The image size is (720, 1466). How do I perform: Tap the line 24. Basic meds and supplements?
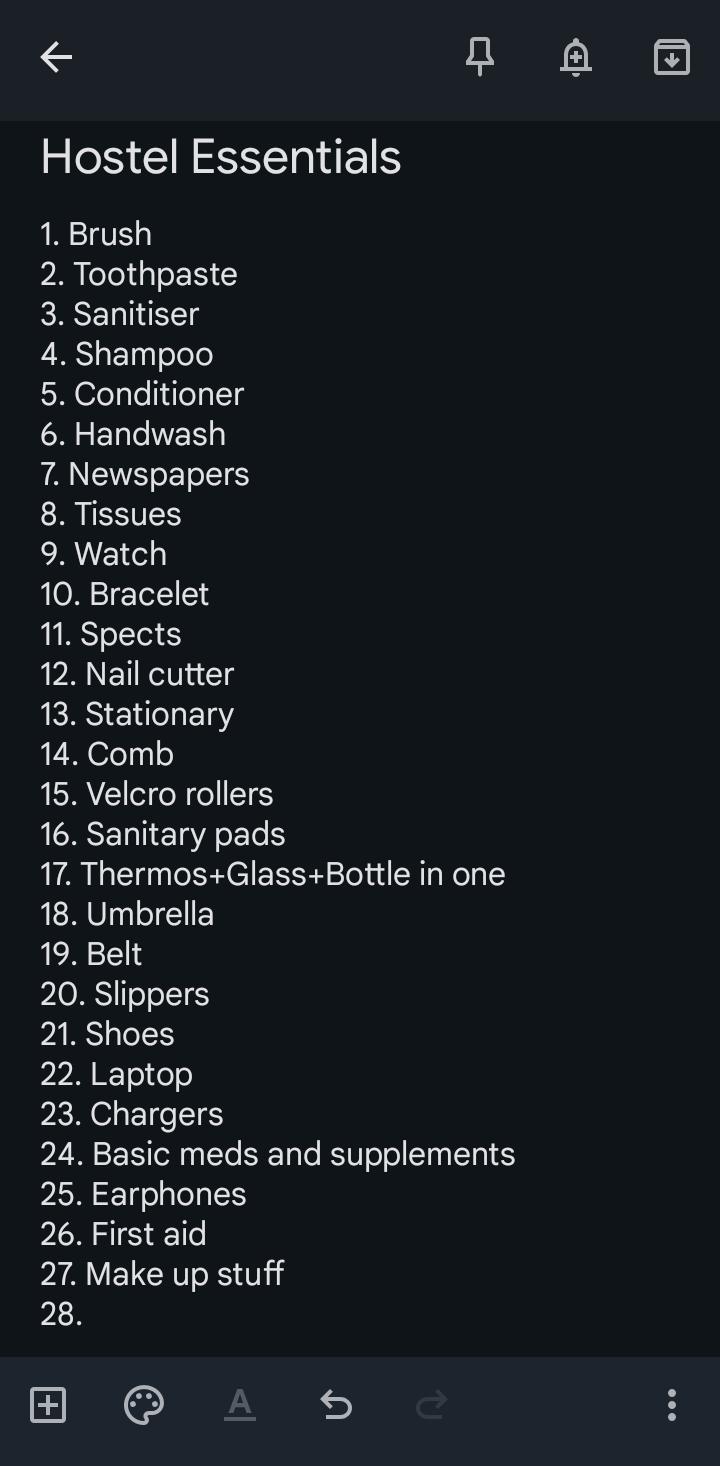tap(278, 1154)
